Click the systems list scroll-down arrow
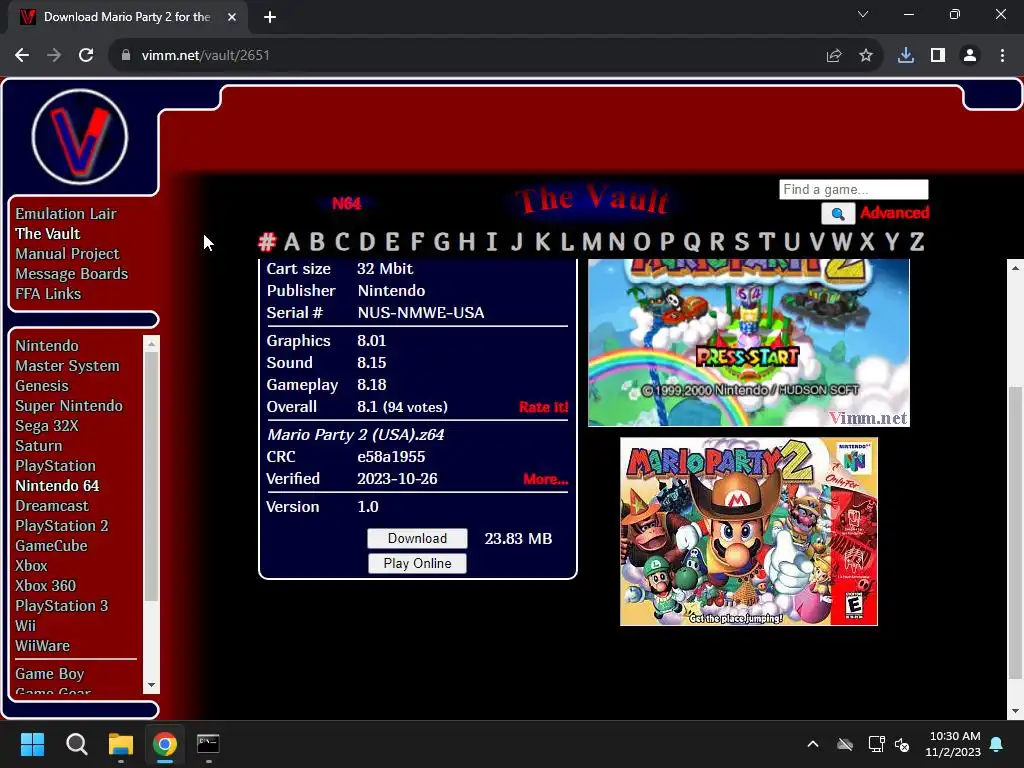This screenshot has width=1024, height=768. click(152, 685)
